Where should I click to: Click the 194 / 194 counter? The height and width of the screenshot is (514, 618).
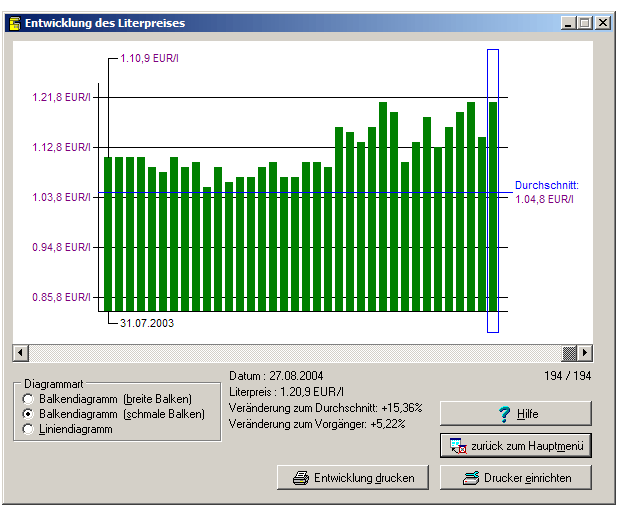(x=568, y=376)
